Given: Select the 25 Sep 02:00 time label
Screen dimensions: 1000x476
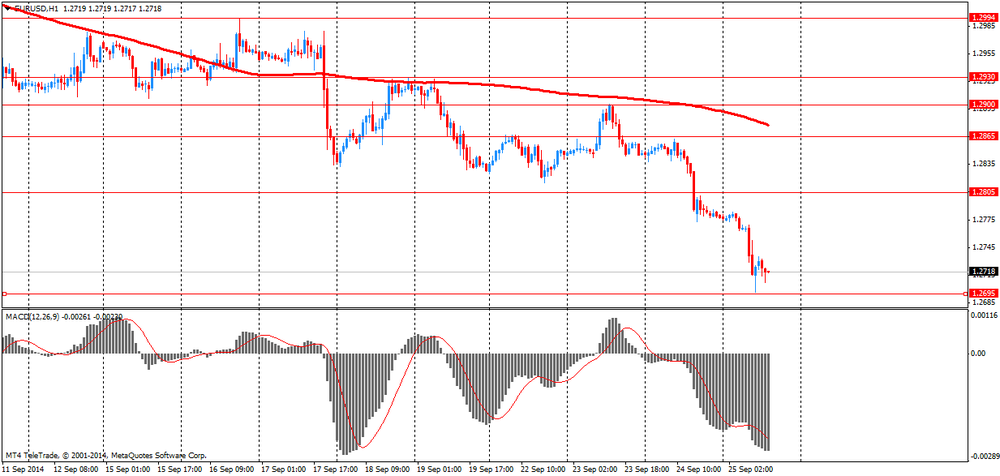Looking at the screenshot, I should pos(749,469).
